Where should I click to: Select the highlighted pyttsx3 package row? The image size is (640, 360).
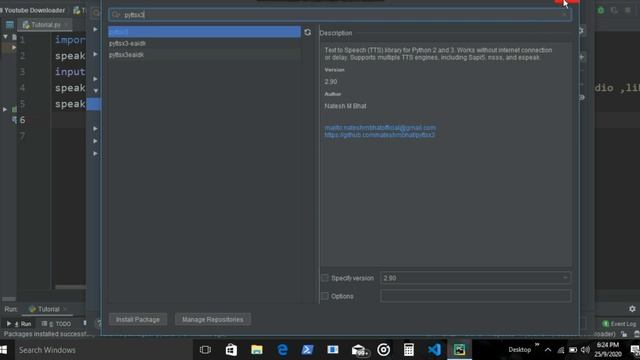pyautogui.click(x=204, y=32)
